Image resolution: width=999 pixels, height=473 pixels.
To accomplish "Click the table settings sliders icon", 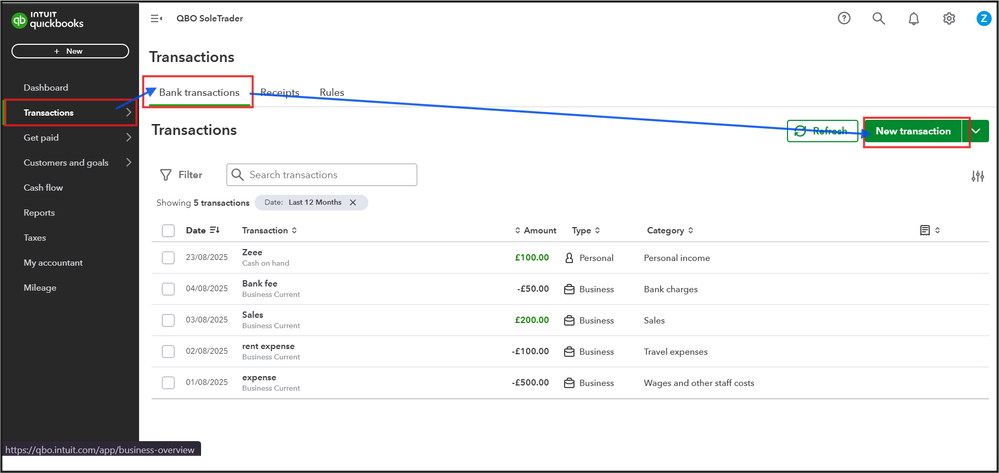I will pos(978,177).
